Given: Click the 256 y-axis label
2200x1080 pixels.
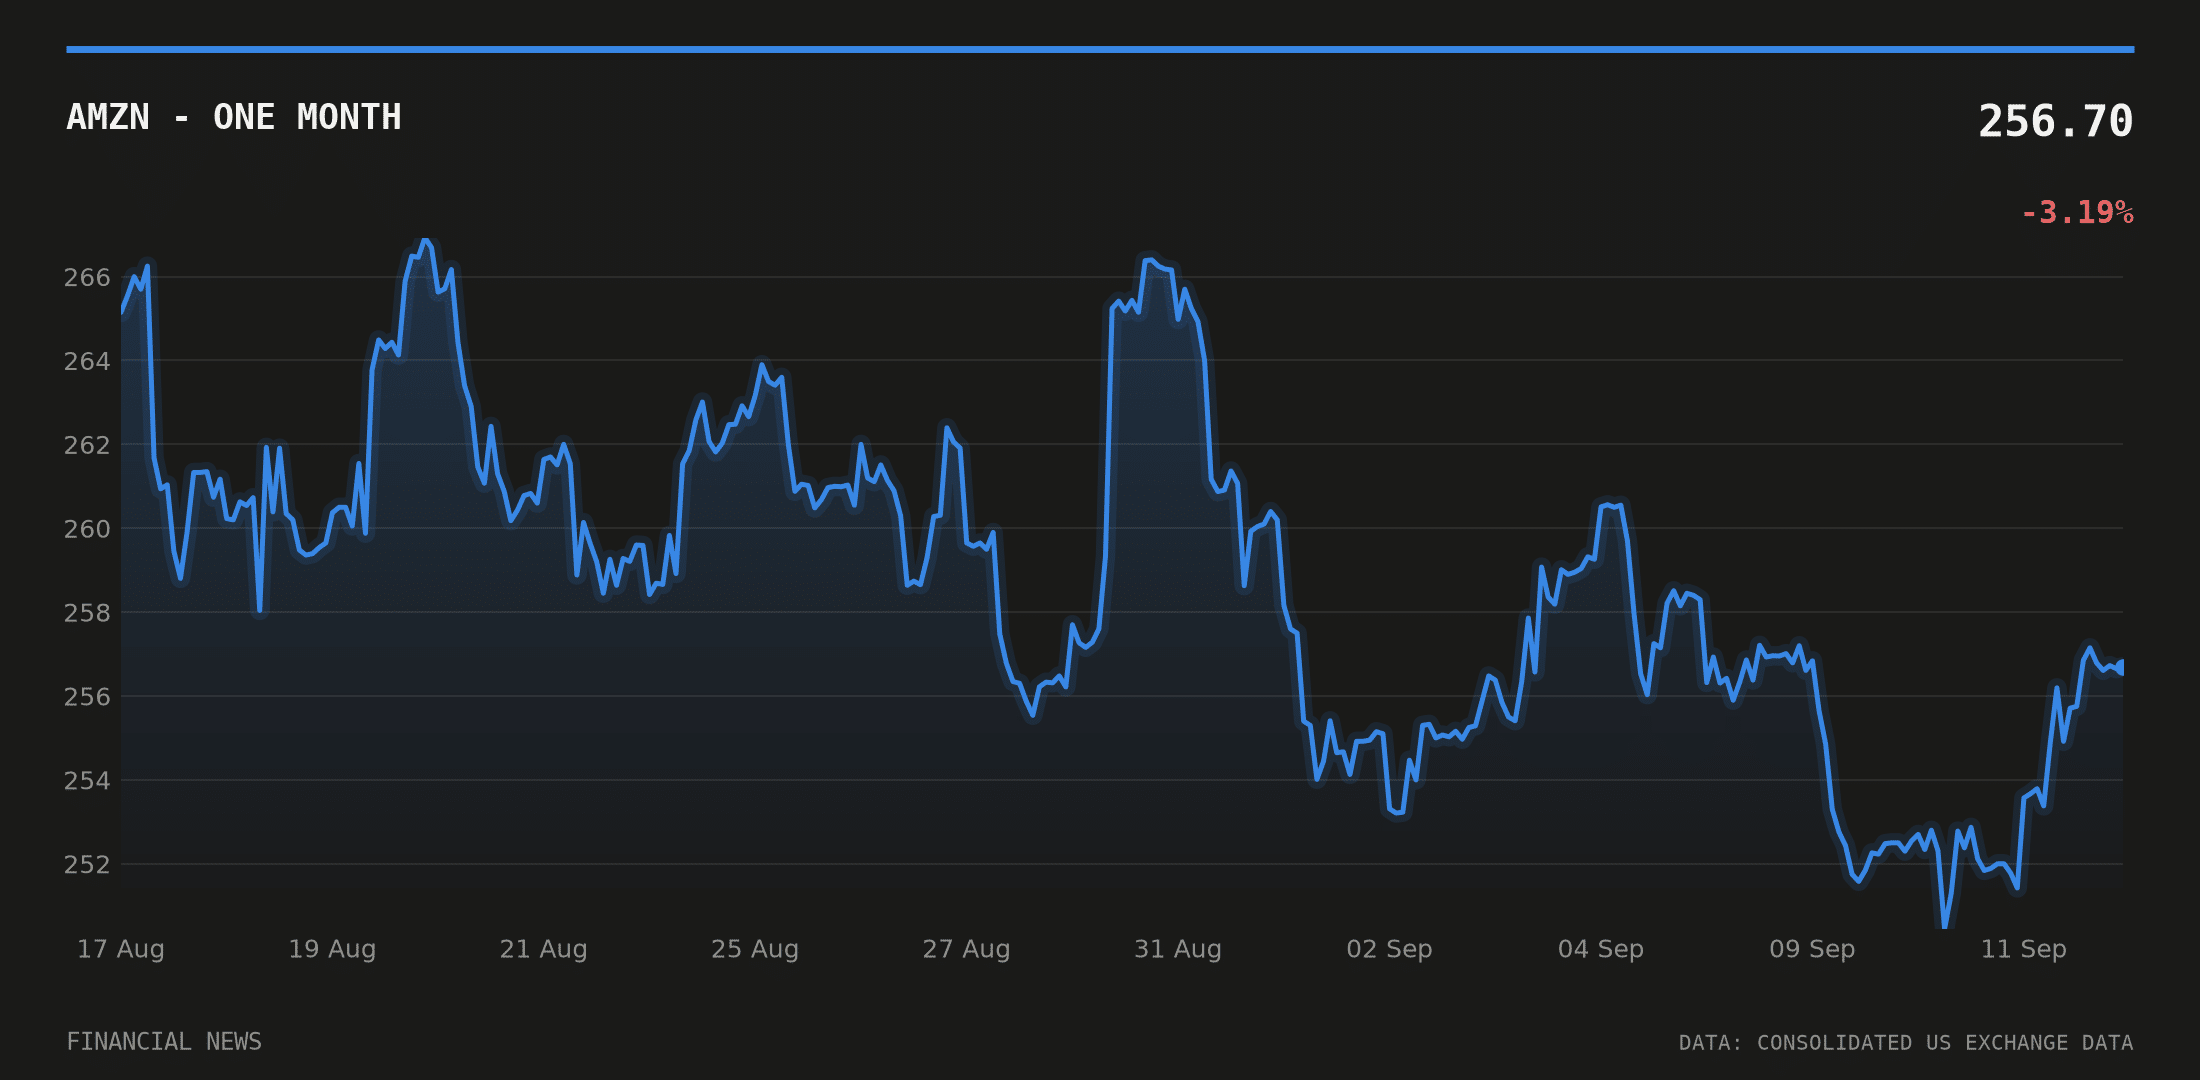Looking at the screenshot, I should click(87, 697).
